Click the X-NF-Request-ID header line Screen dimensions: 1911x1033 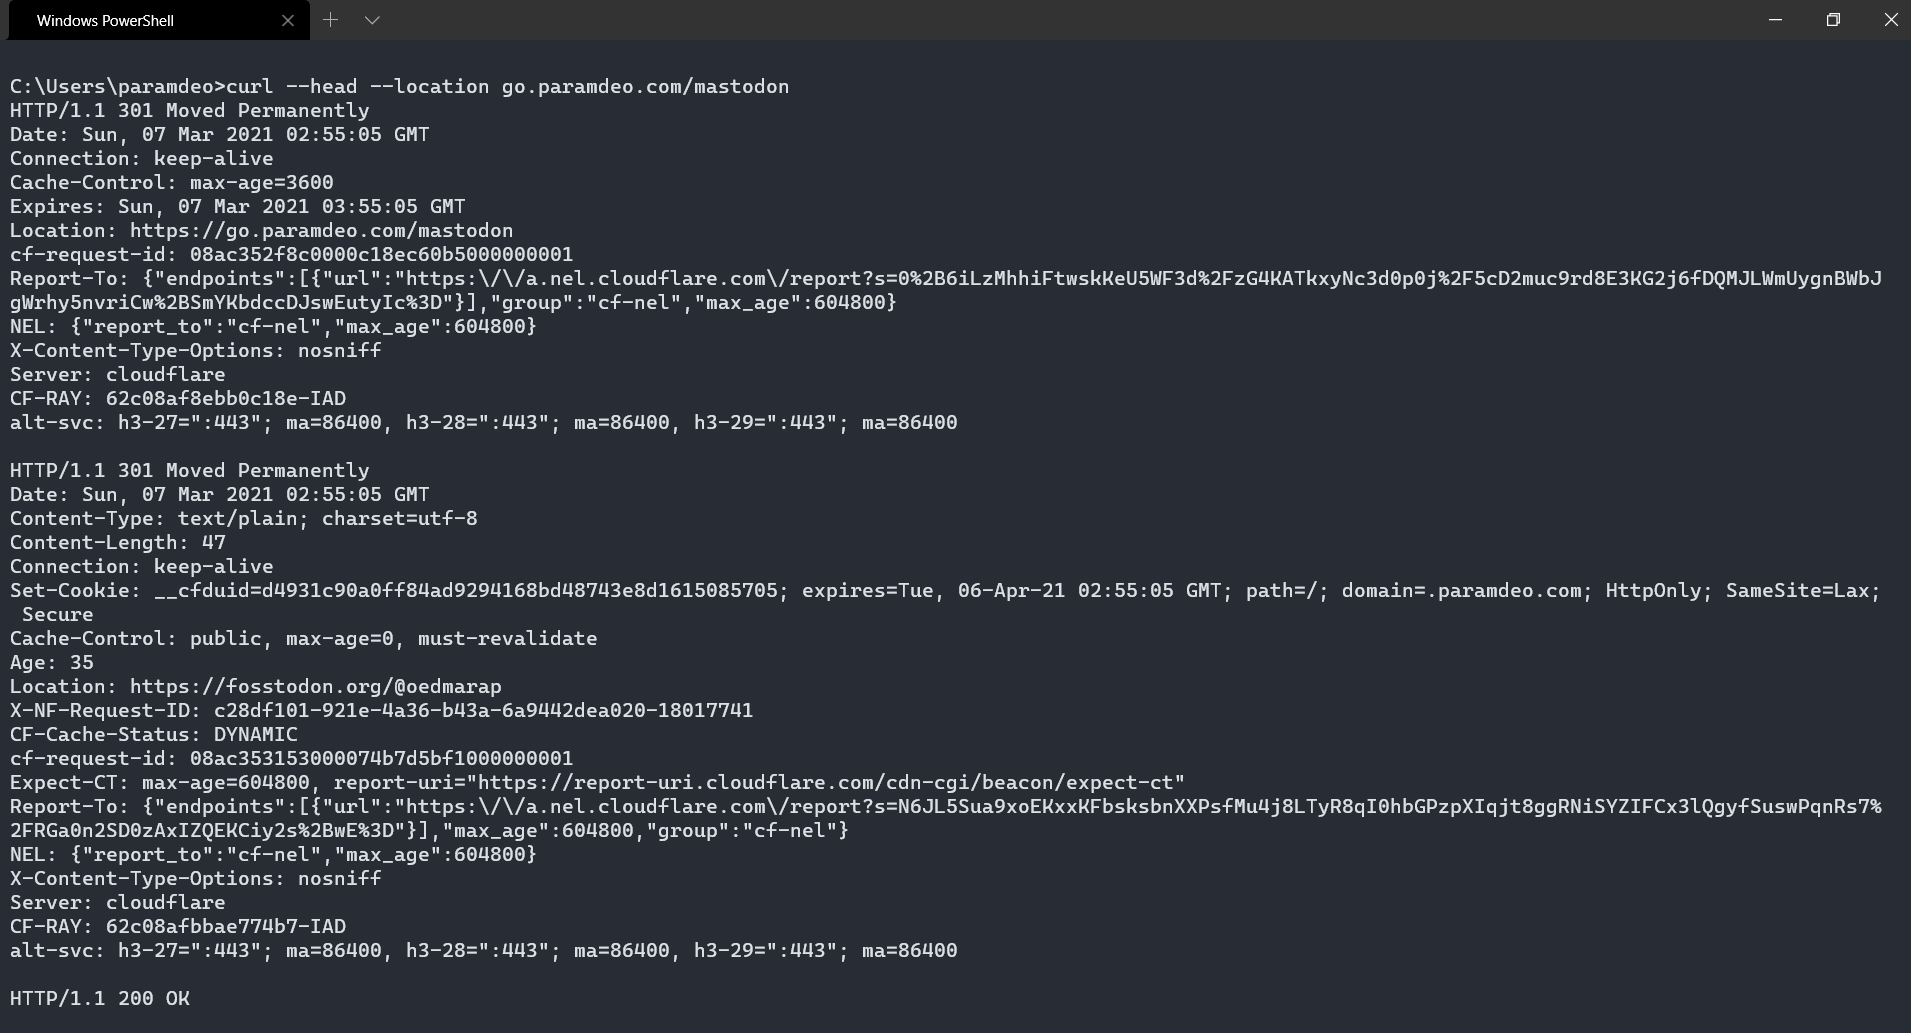click(x=382, y=711)
